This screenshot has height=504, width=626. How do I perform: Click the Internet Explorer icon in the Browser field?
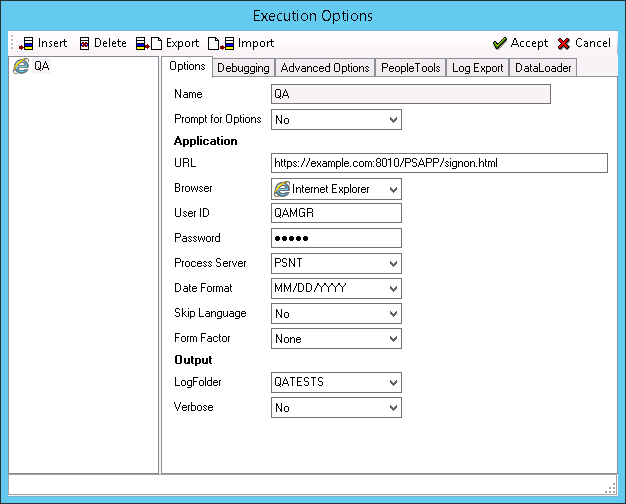282,189
